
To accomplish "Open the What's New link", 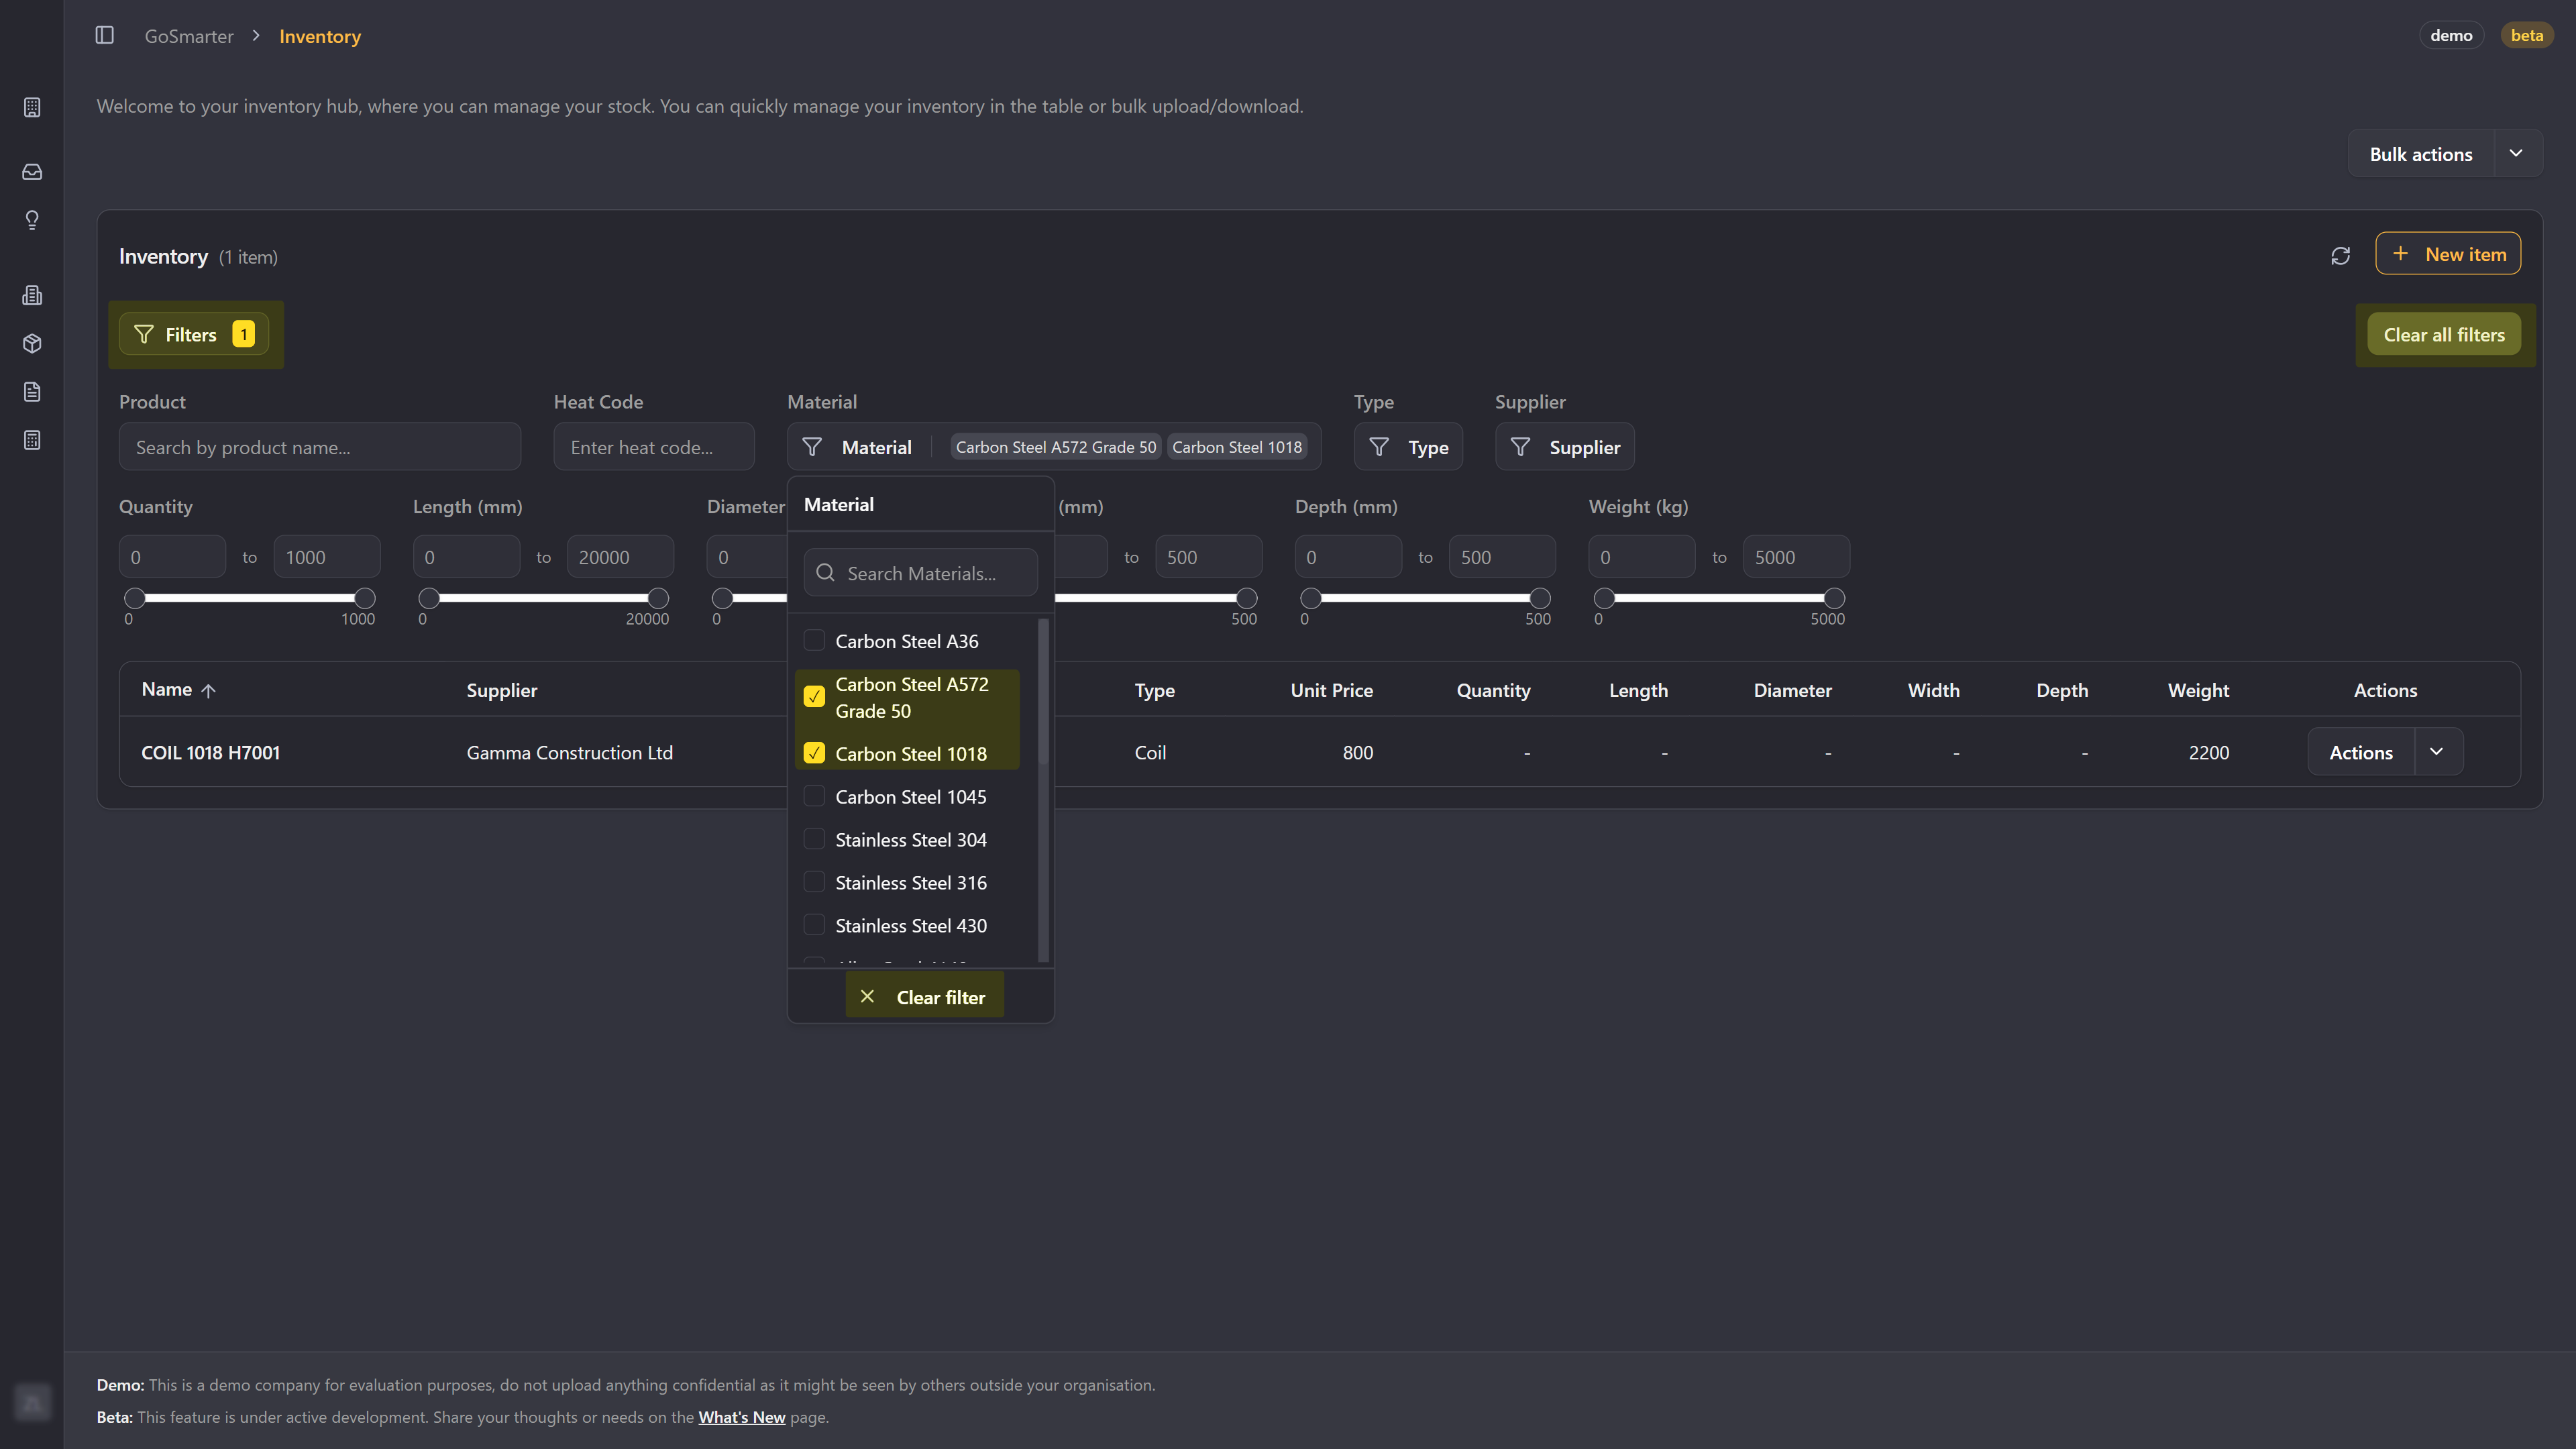I will [x=741, y=1417].
